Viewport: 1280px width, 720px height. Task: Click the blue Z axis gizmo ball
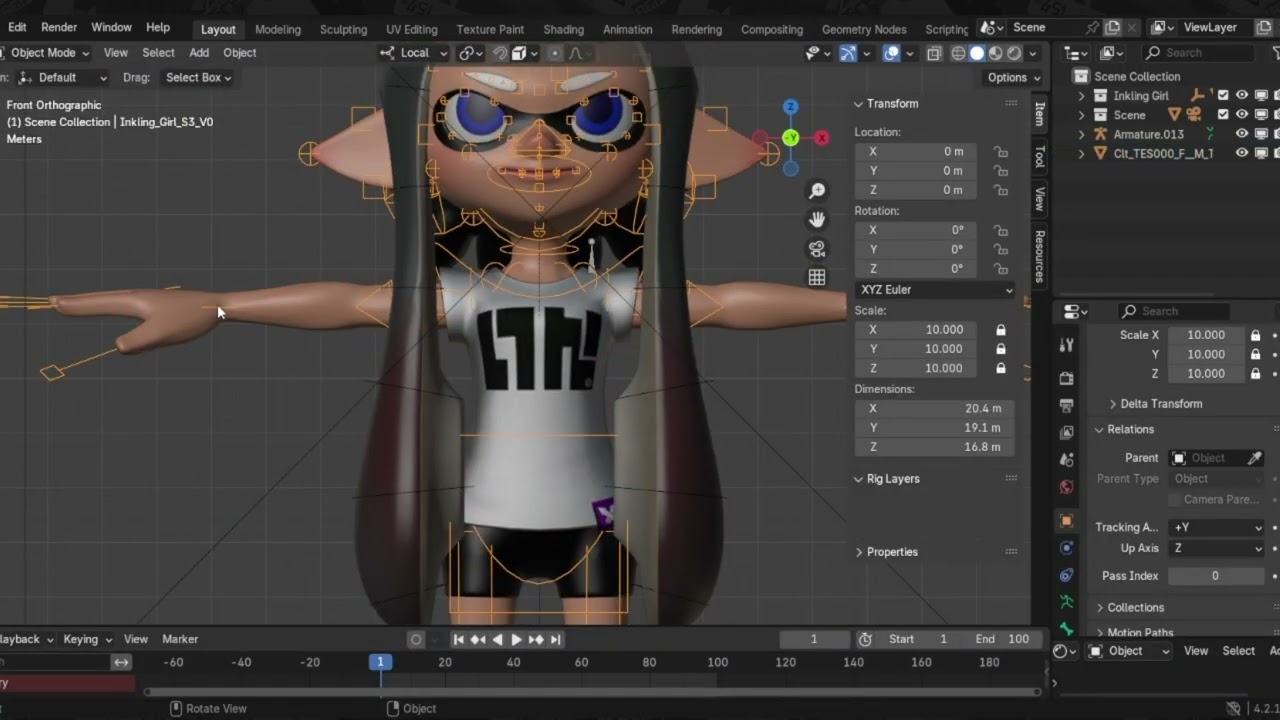tap(791, 107)
